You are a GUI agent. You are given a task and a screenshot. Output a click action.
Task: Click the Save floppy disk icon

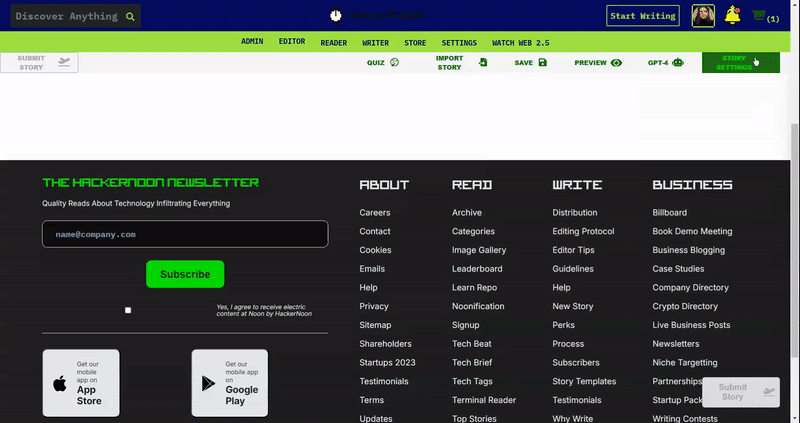point(542,62)
